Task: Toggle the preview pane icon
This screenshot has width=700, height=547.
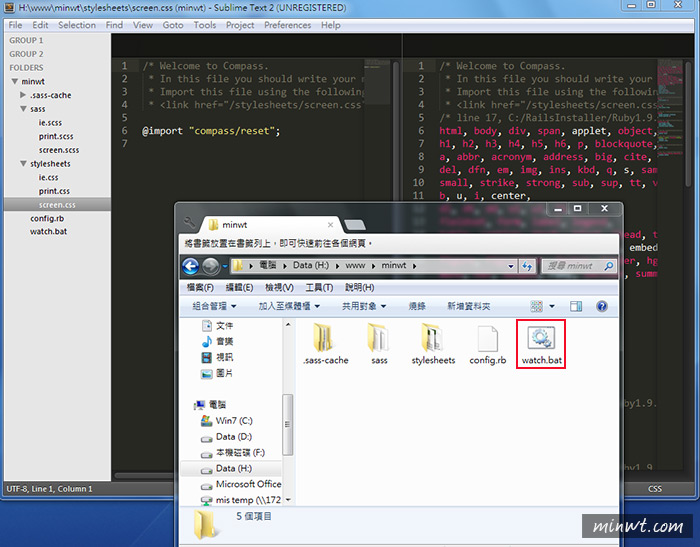Action: point(576,306)
